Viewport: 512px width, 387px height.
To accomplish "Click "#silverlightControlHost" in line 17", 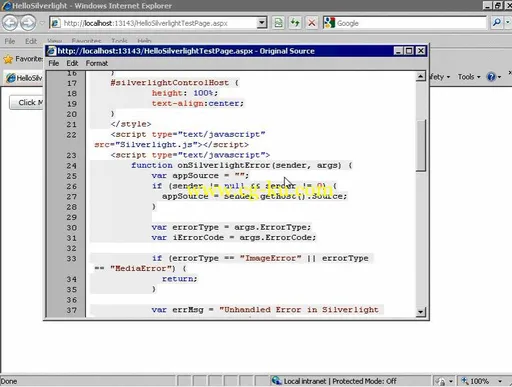I will [170, 83].
